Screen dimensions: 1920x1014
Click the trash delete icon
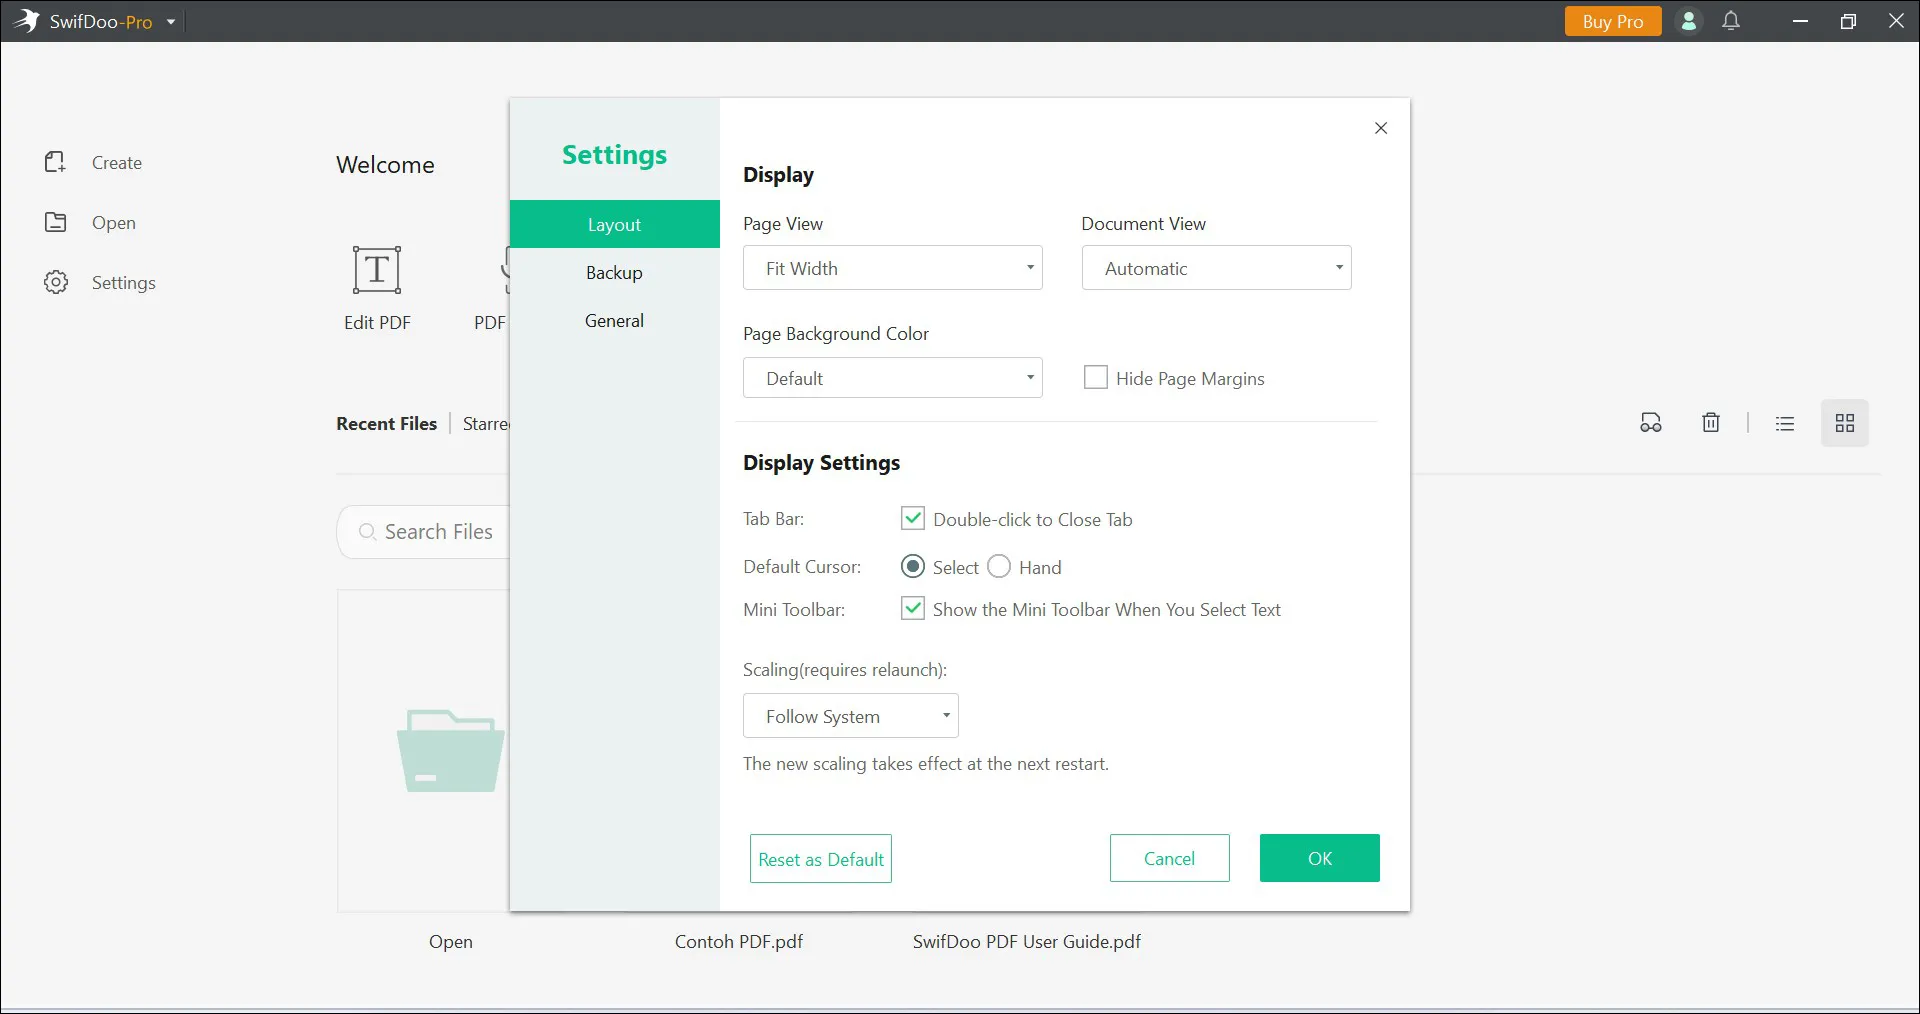coord(1711,423)
